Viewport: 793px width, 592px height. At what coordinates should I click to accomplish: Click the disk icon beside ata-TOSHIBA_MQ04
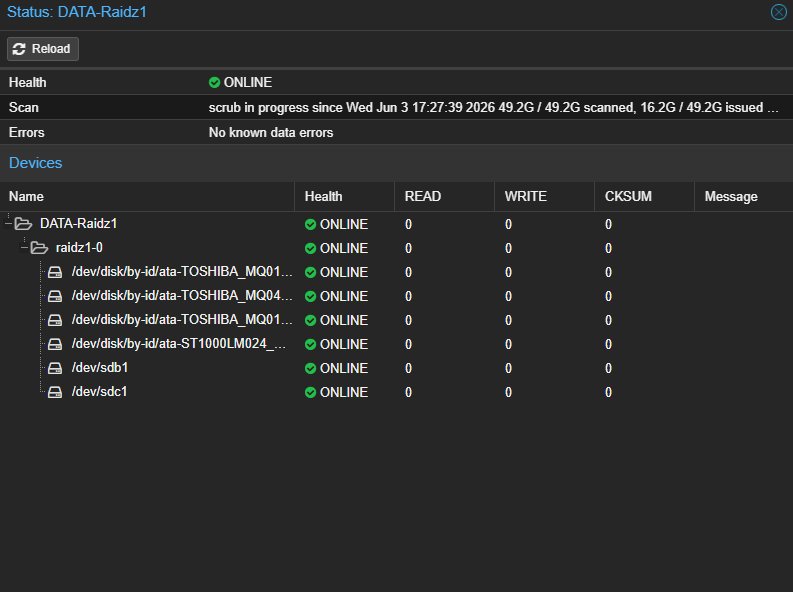[55, 296]
